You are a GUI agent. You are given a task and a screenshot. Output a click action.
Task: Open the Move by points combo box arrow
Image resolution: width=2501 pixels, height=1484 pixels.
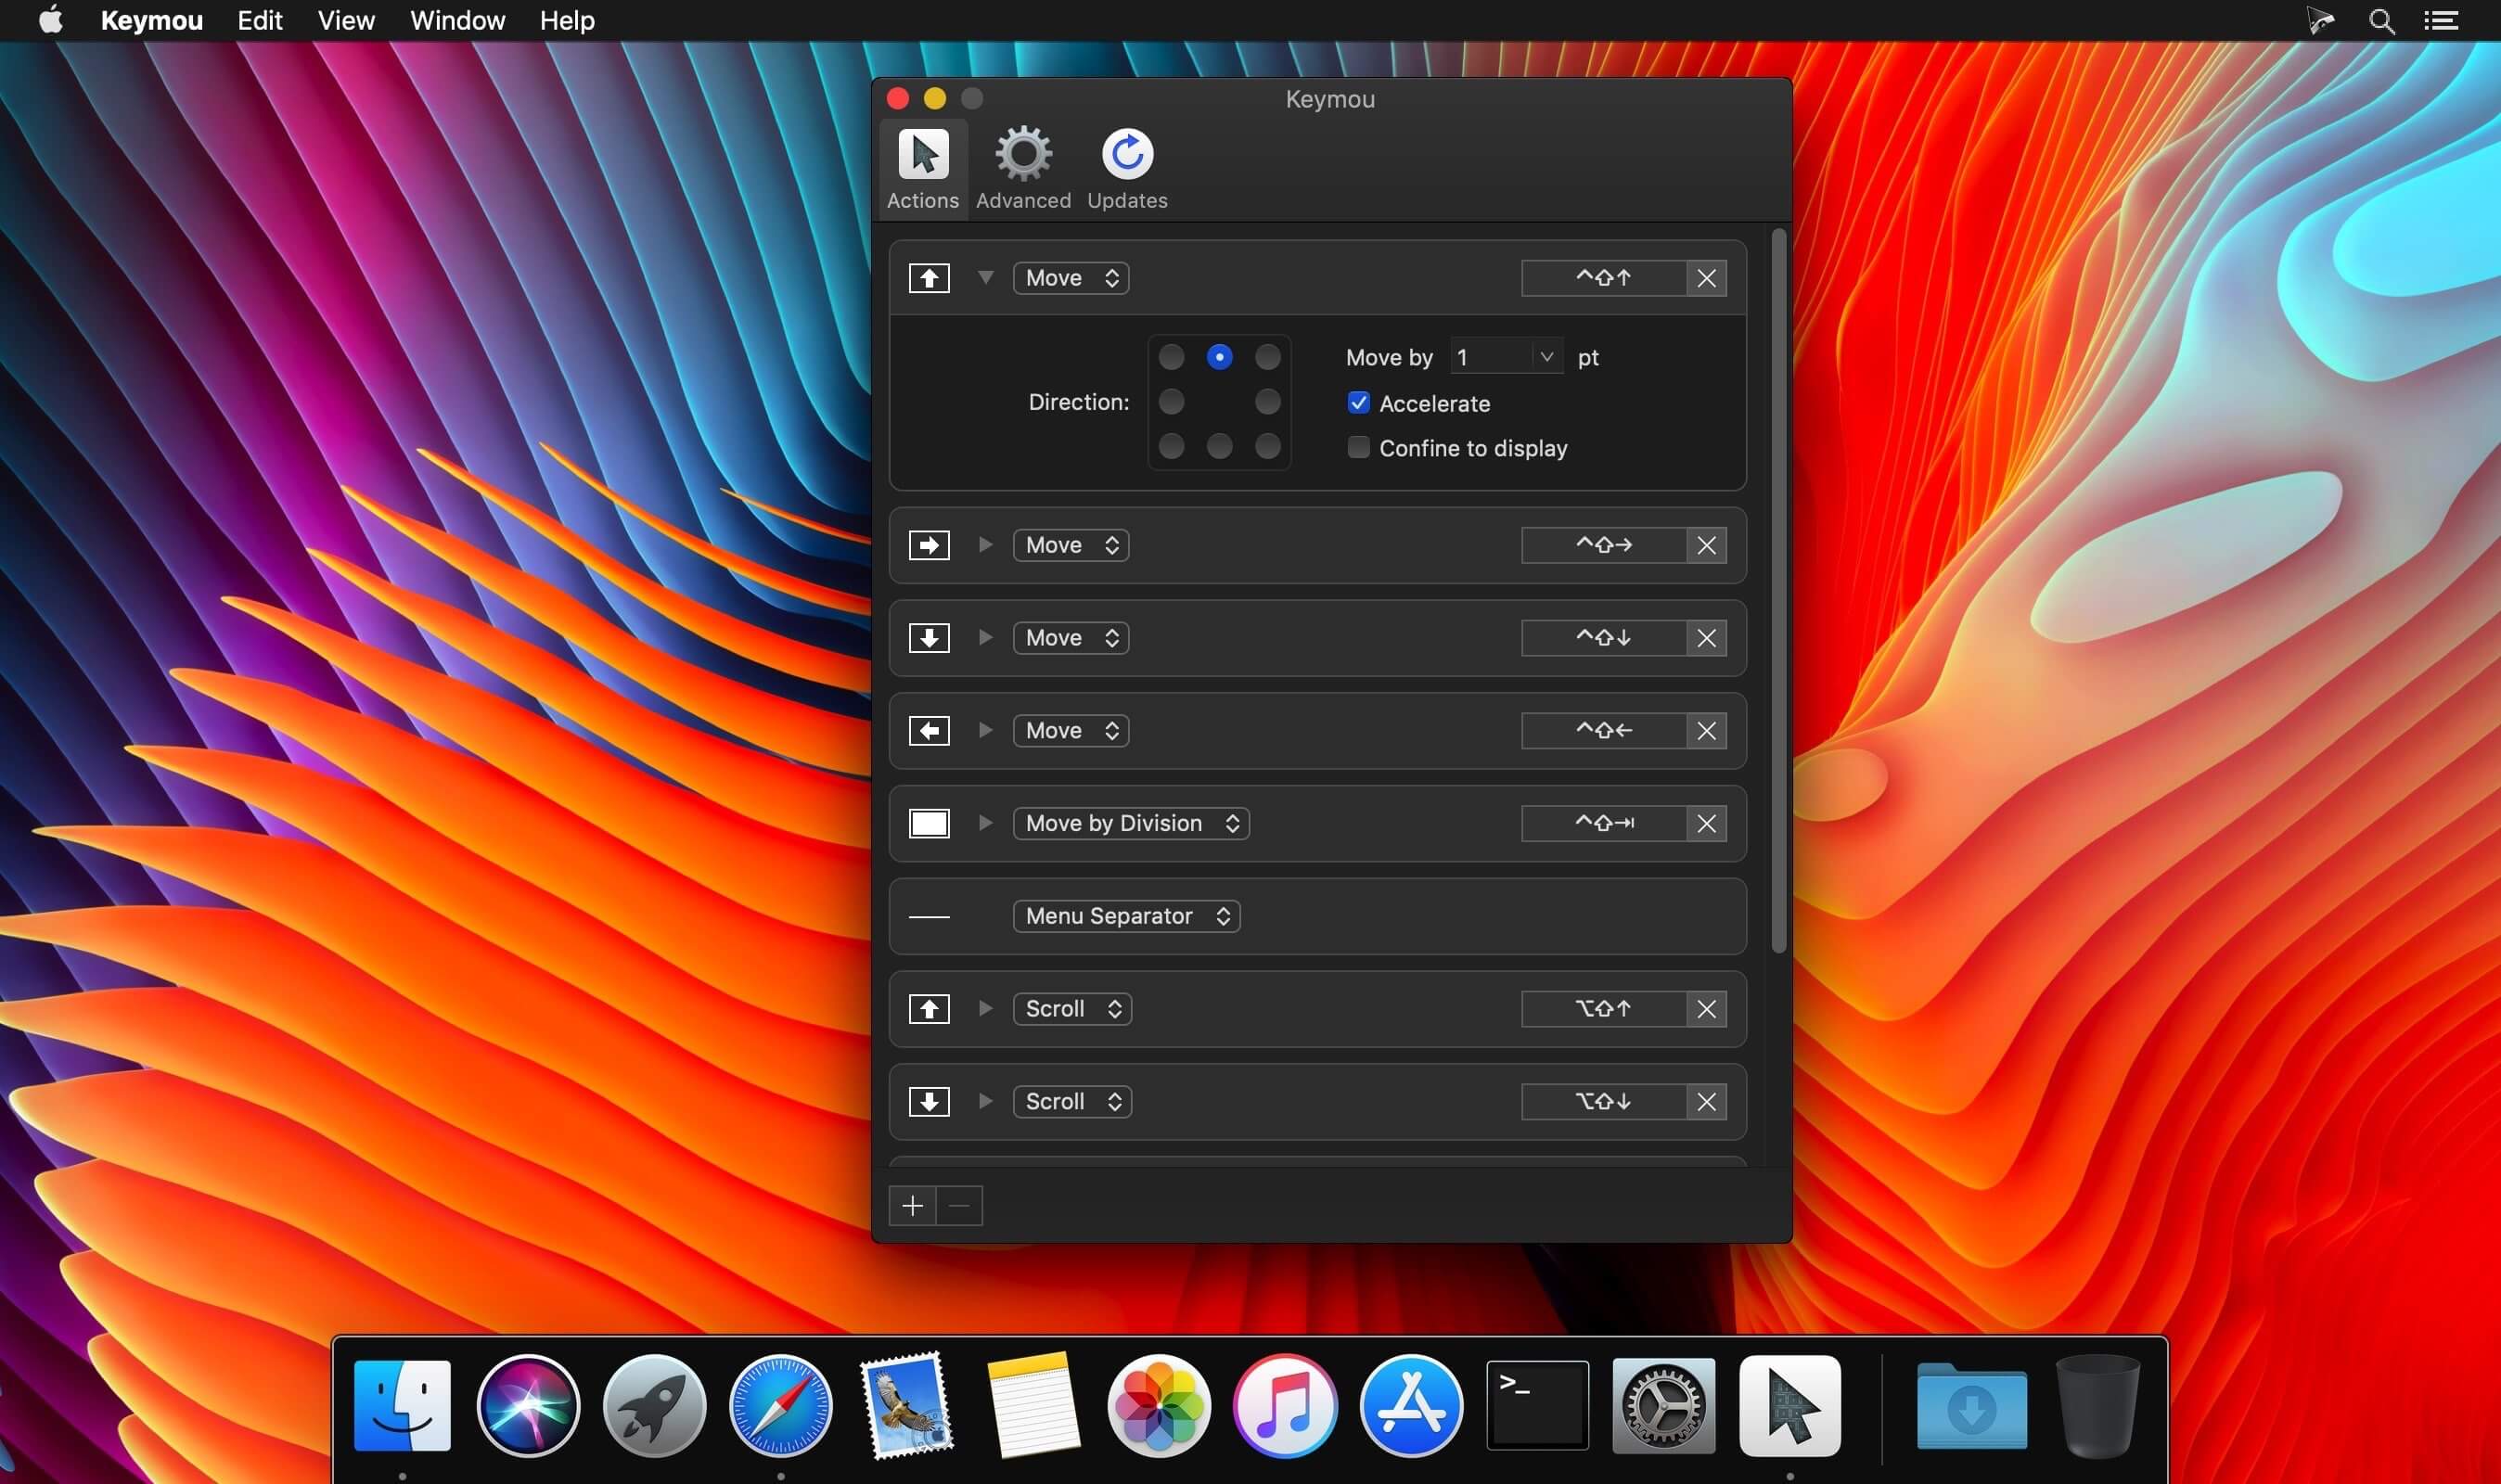[x=1546, y=357]
